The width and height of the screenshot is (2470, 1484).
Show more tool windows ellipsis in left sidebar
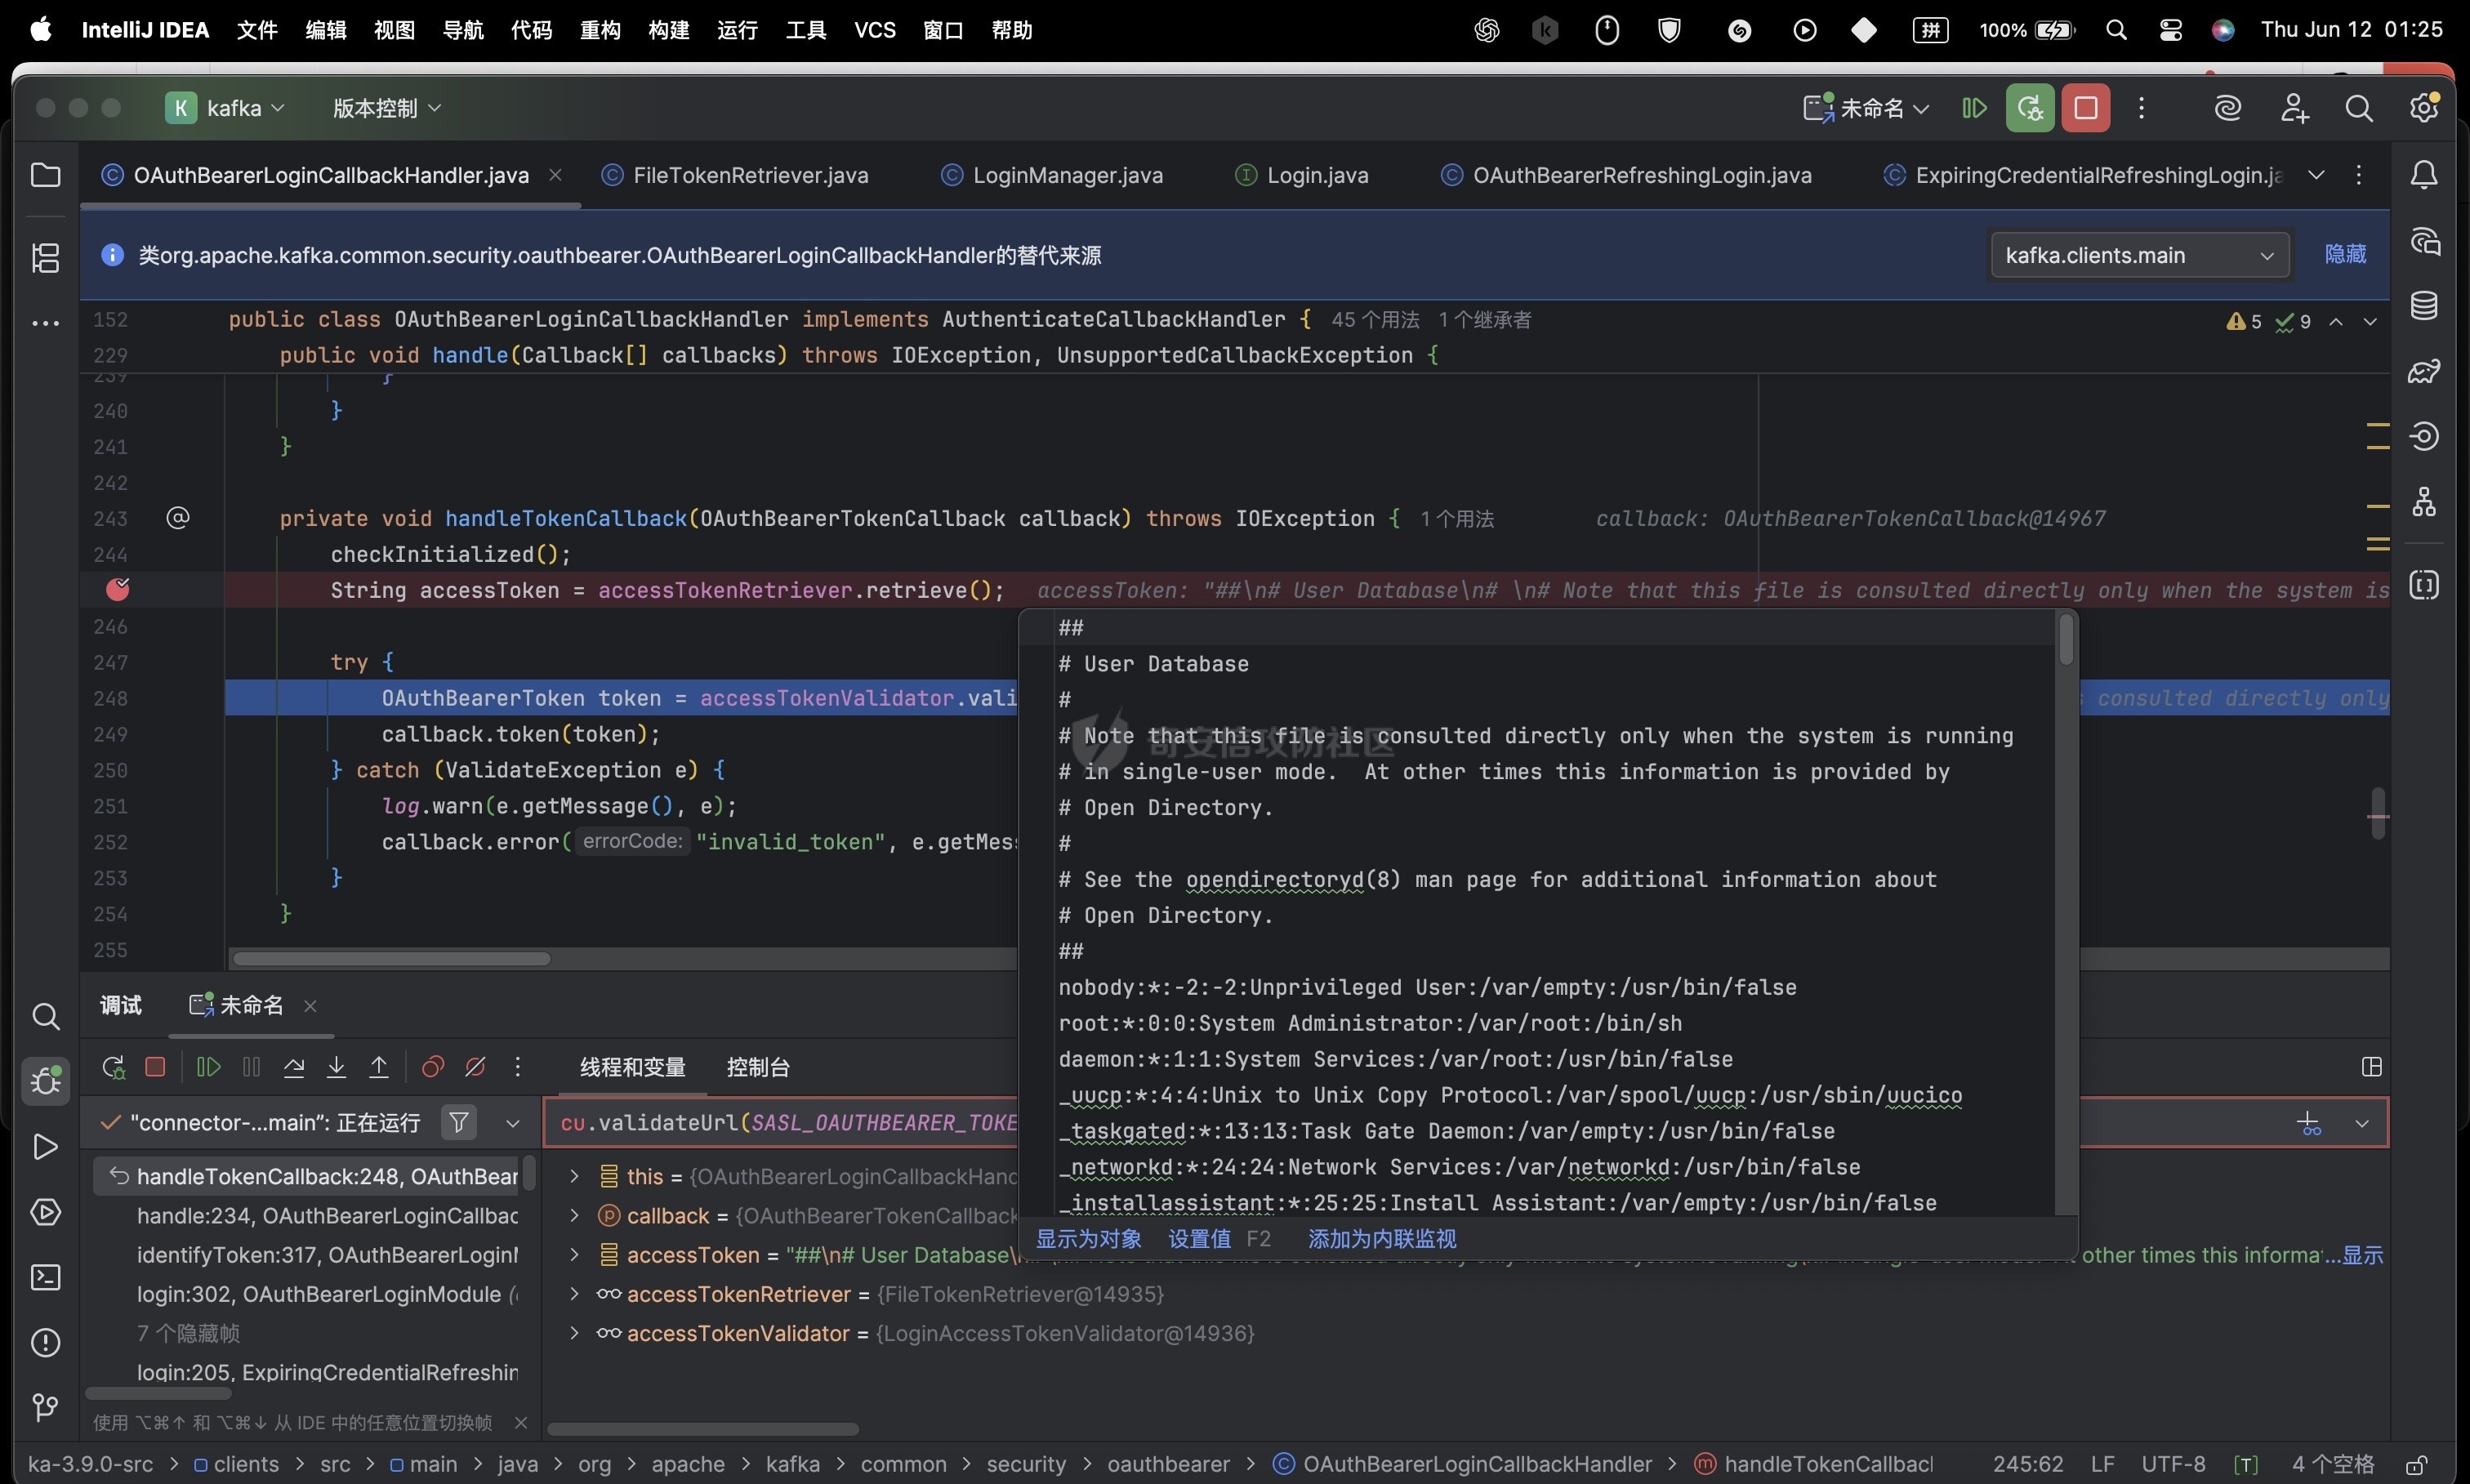point(45,323)
